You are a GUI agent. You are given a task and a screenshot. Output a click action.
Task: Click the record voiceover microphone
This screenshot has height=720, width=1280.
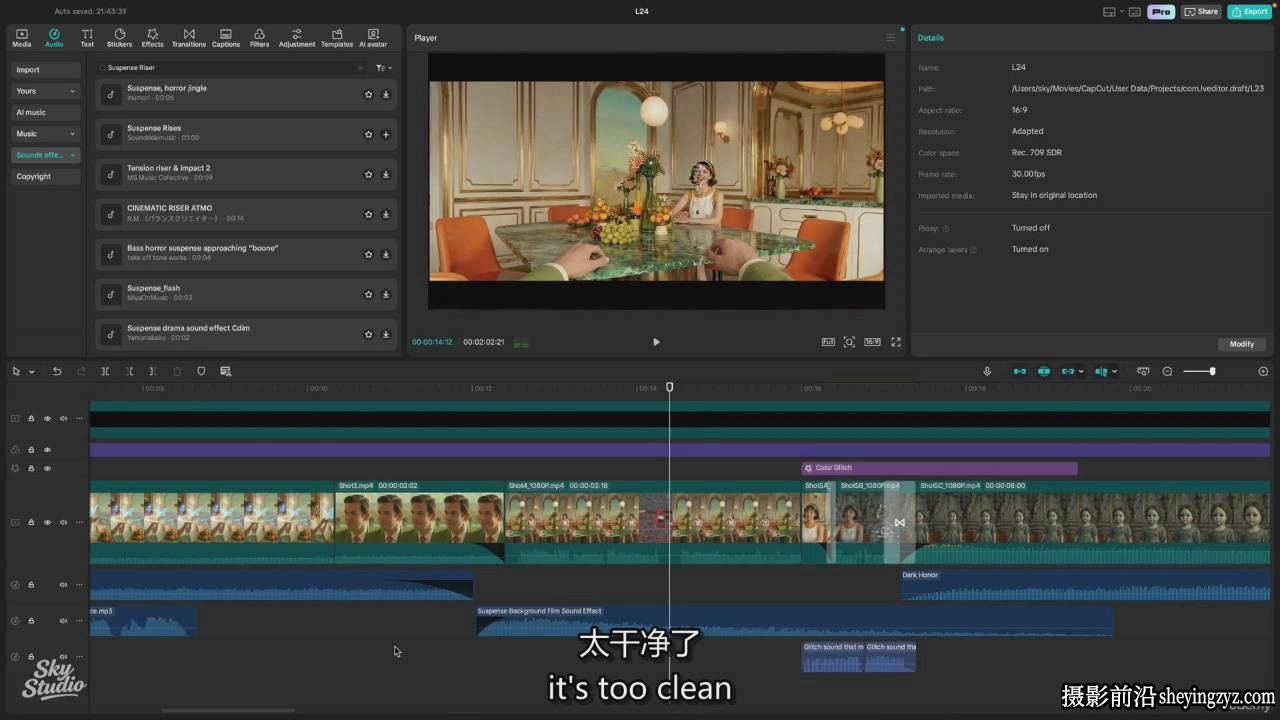coord(987,371)
